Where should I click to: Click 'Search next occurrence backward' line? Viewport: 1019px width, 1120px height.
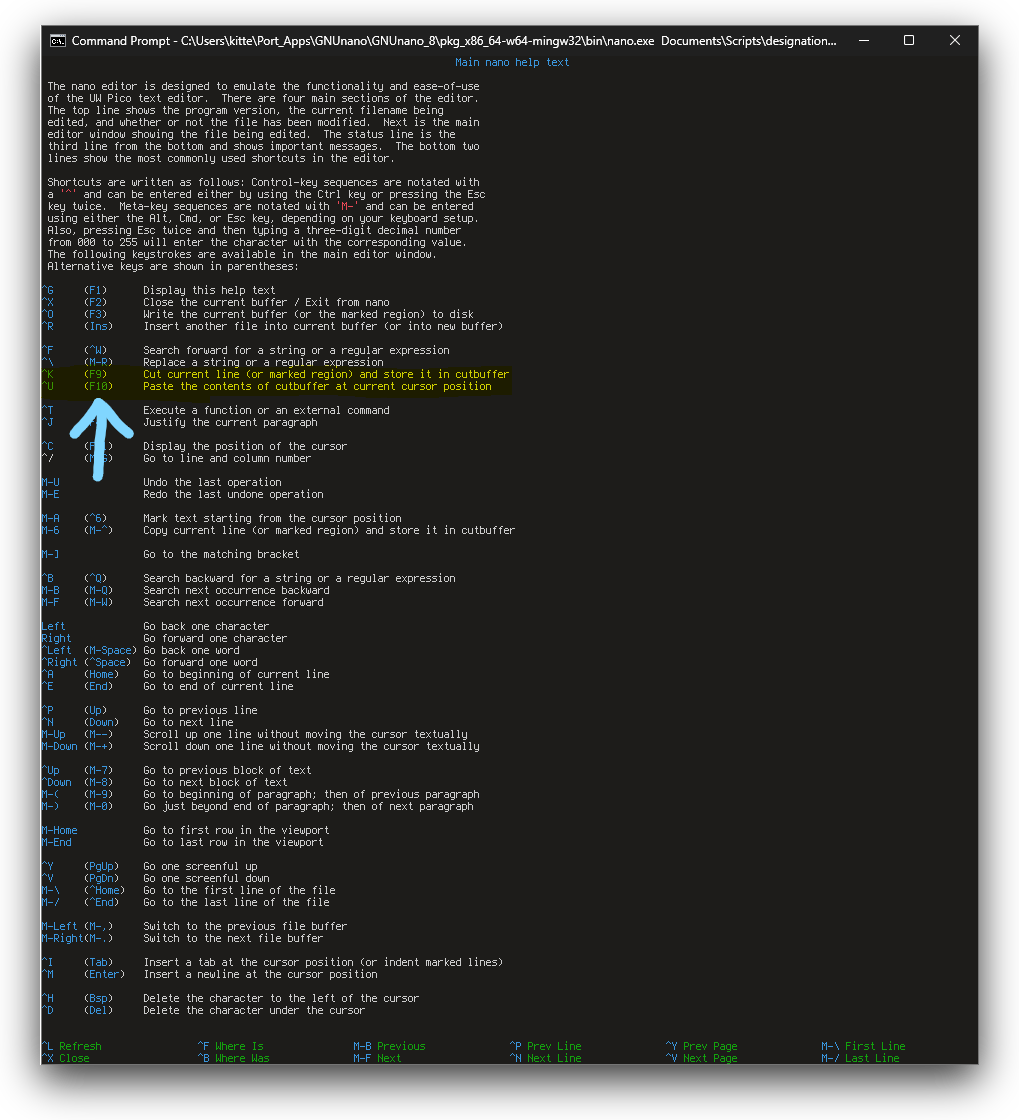[236, 591]
